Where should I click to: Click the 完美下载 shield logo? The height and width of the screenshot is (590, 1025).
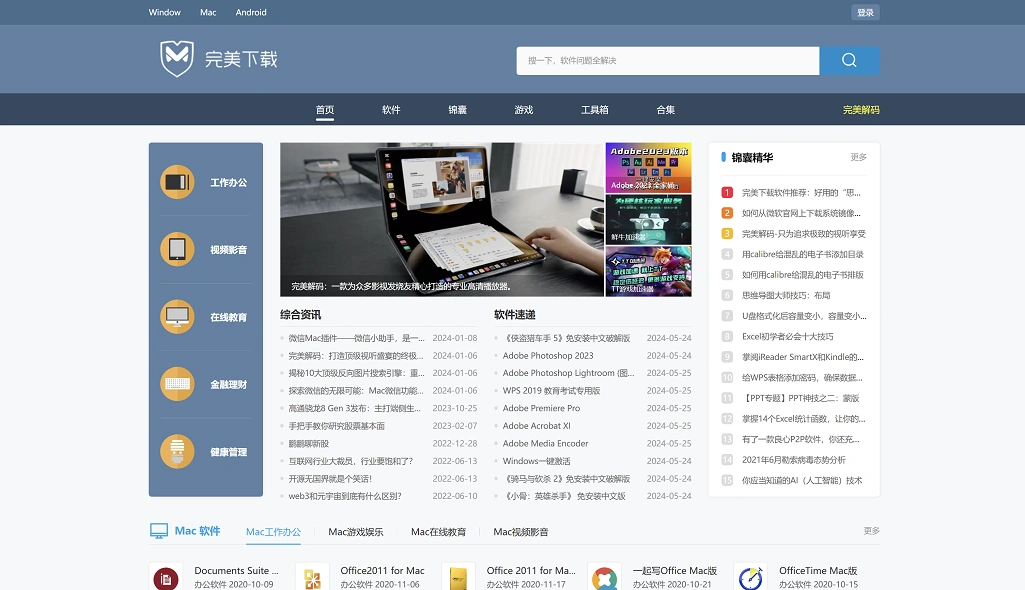pyautogui.click(x=177, y=59)
